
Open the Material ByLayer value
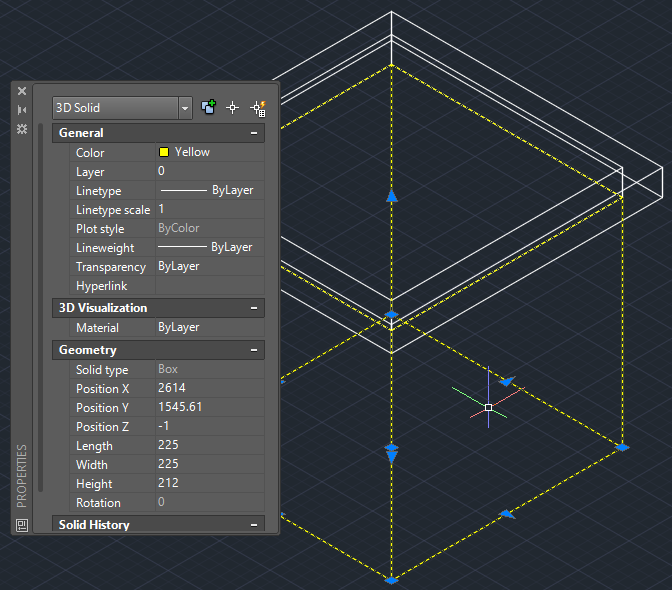click(210, 327)
